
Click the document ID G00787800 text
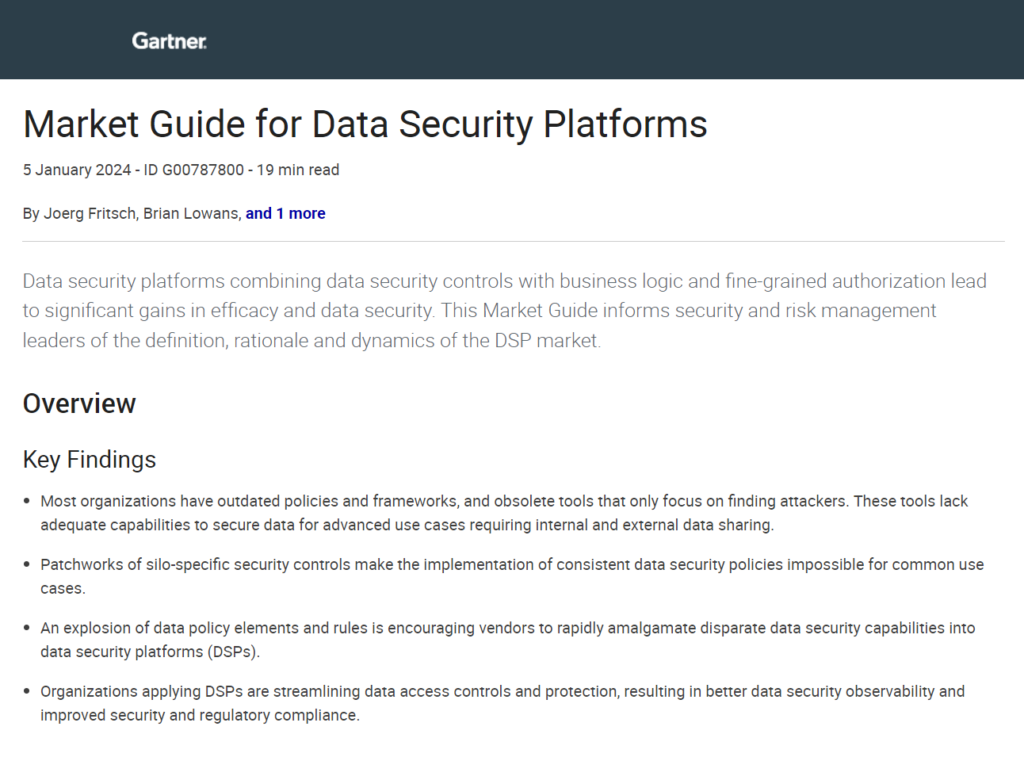pos(194,170)
